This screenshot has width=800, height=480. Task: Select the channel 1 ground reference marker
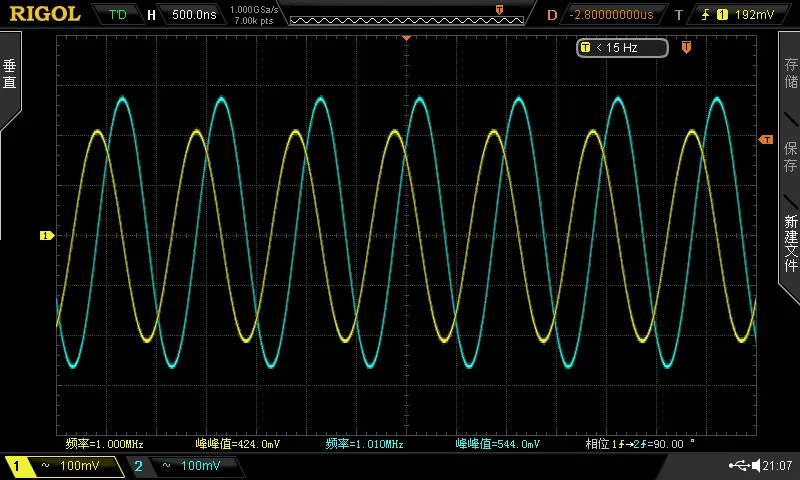tap(47, 235)
